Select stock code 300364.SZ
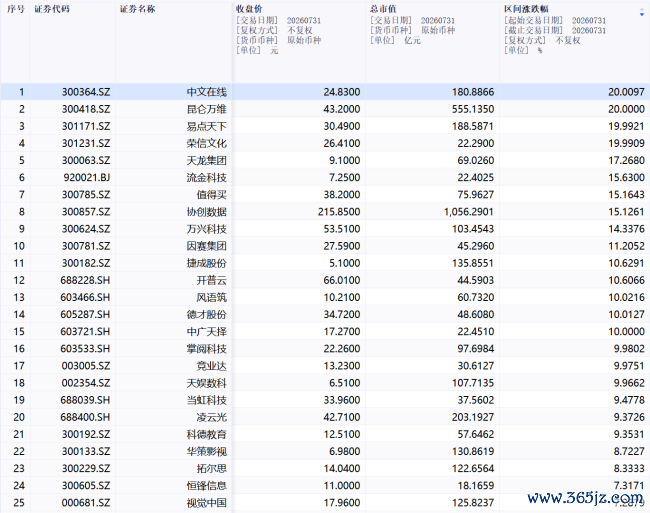 pyautogui.click(x=86, y=92)
